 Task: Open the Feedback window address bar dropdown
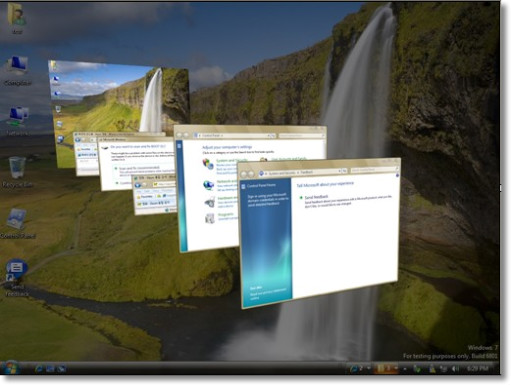[x=339, y=171]
